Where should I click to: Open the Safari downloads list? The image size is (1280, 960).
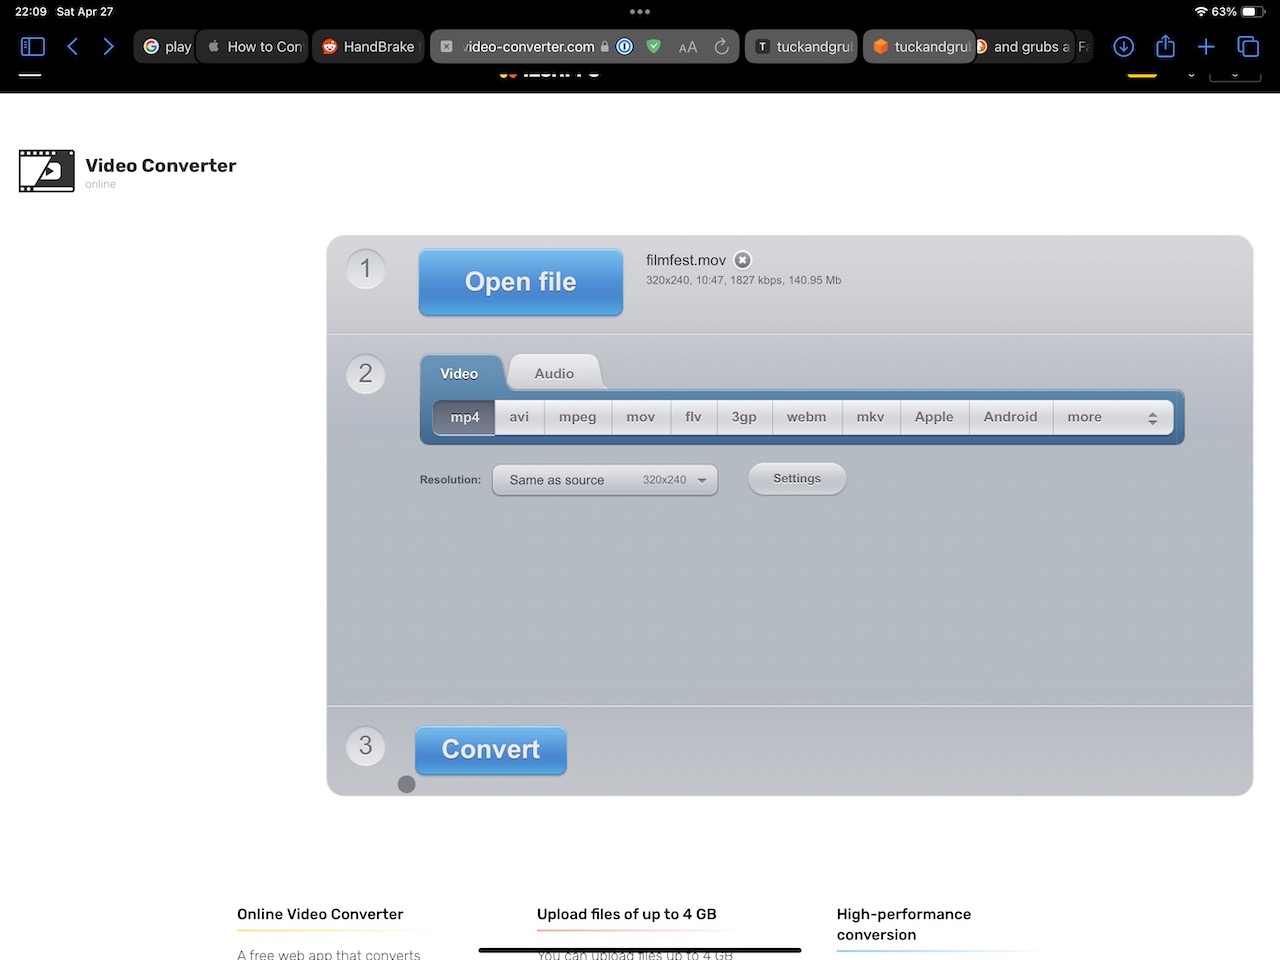tap(1124, 47)
